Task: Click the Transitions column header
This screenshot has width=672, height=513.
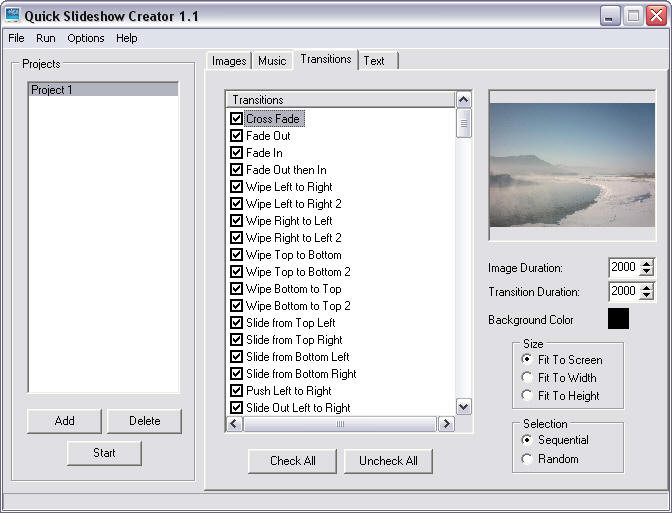Action: click(340, 99)
